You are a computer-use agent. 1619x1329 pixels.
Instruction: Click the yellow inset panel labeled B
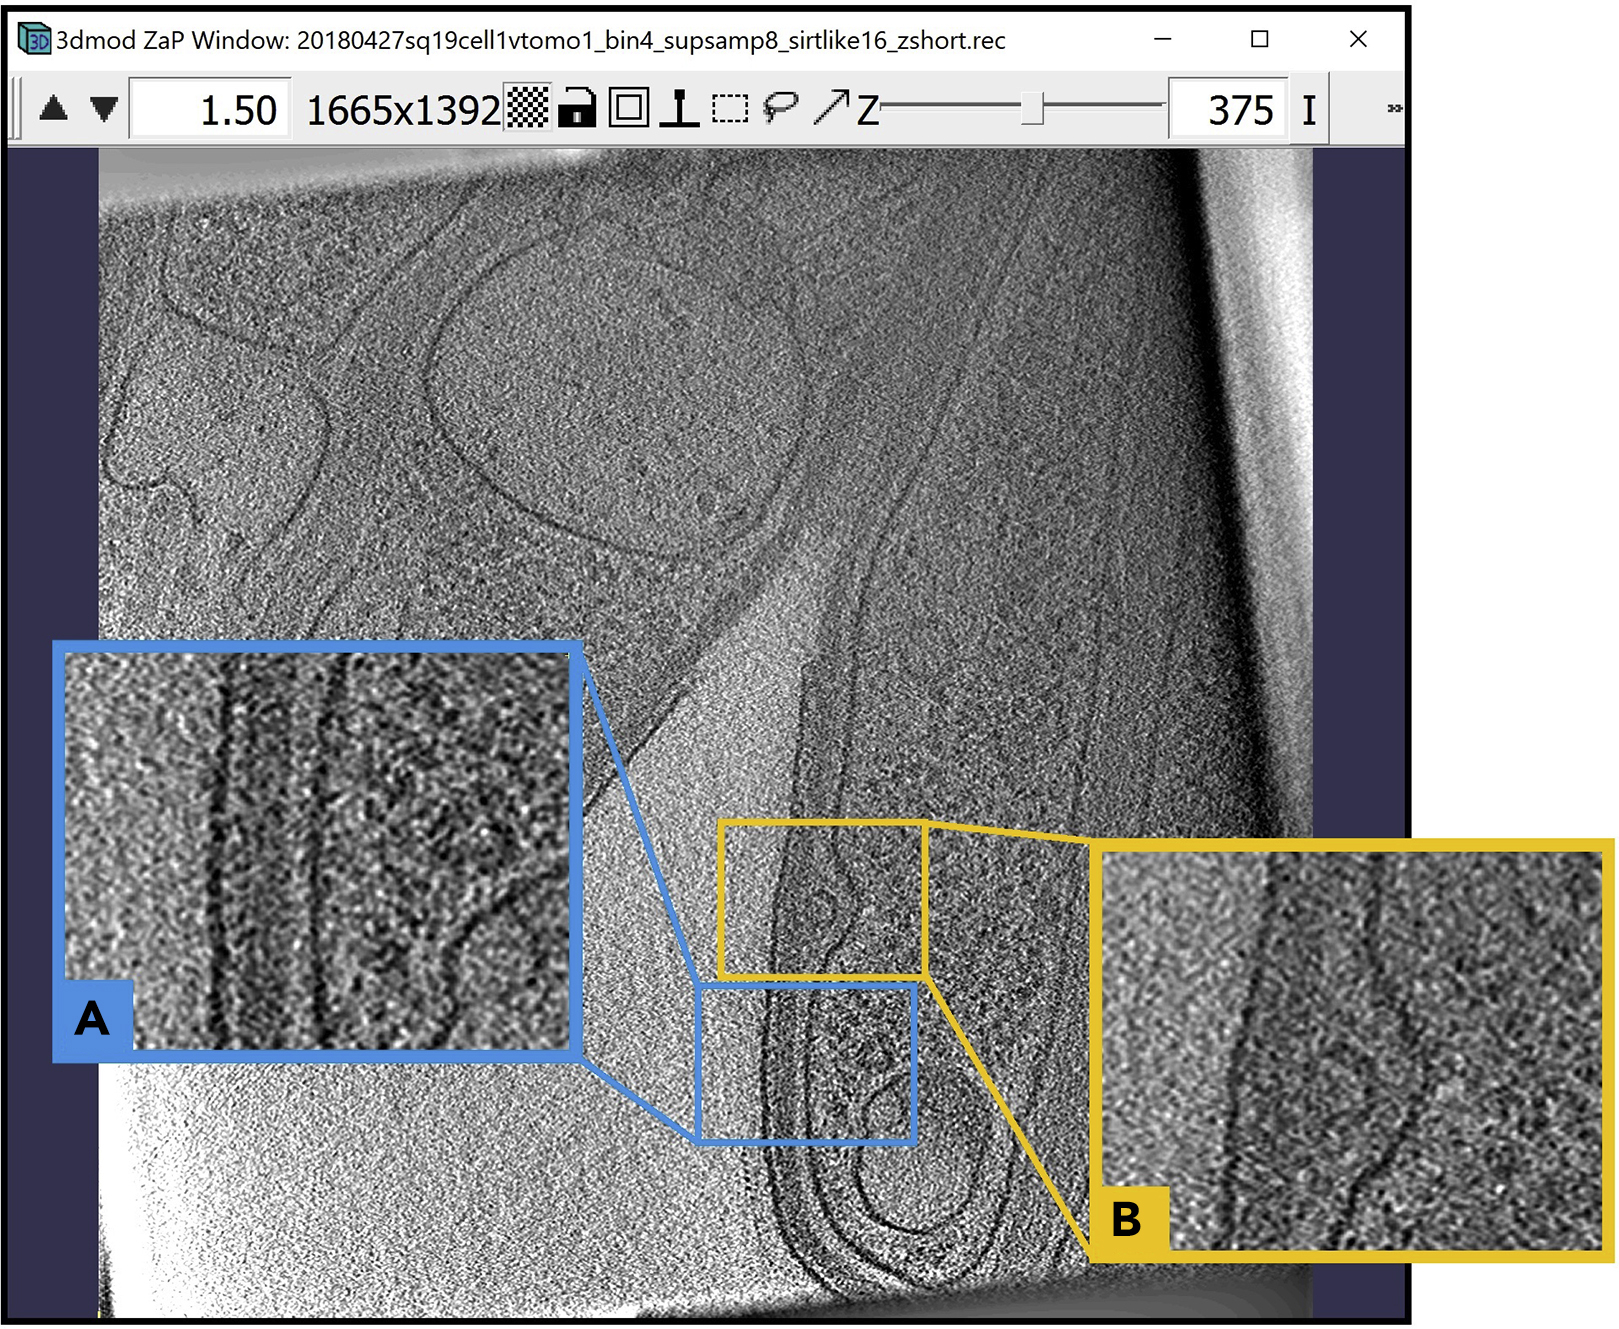pyautogui.click(x=1352, y=1049)
